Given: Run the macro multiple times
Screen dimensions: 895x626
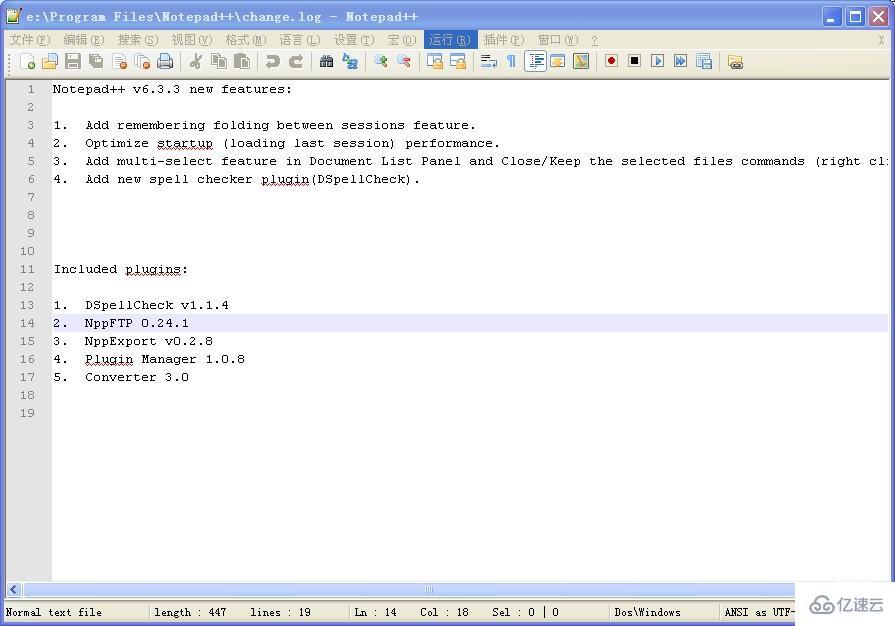Looking at the screenshot, I should coord(680,61).
